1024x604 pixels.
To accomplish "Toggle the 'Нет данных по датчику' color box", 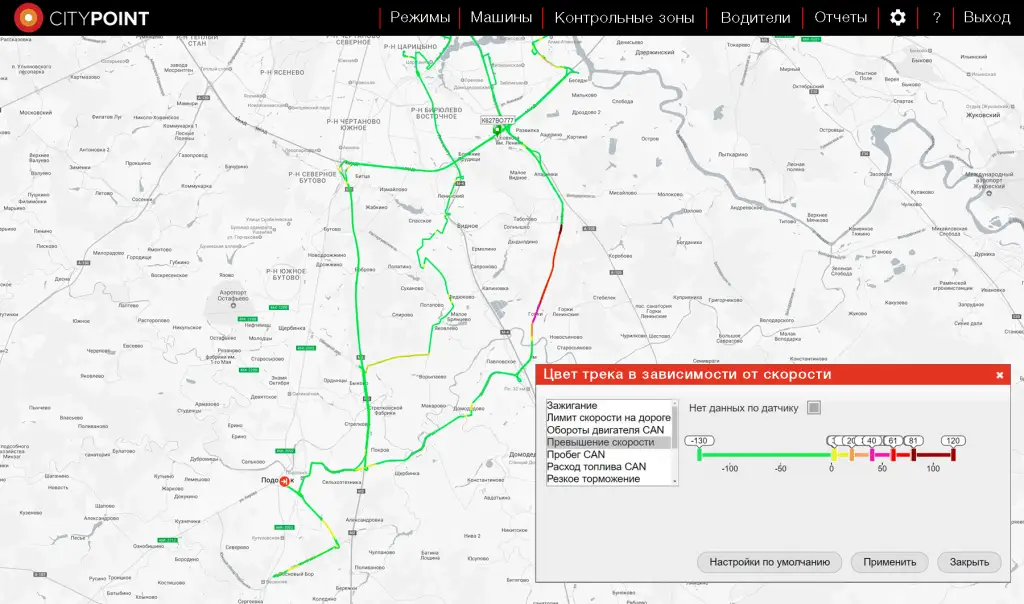I will click(x=814, y=407).
